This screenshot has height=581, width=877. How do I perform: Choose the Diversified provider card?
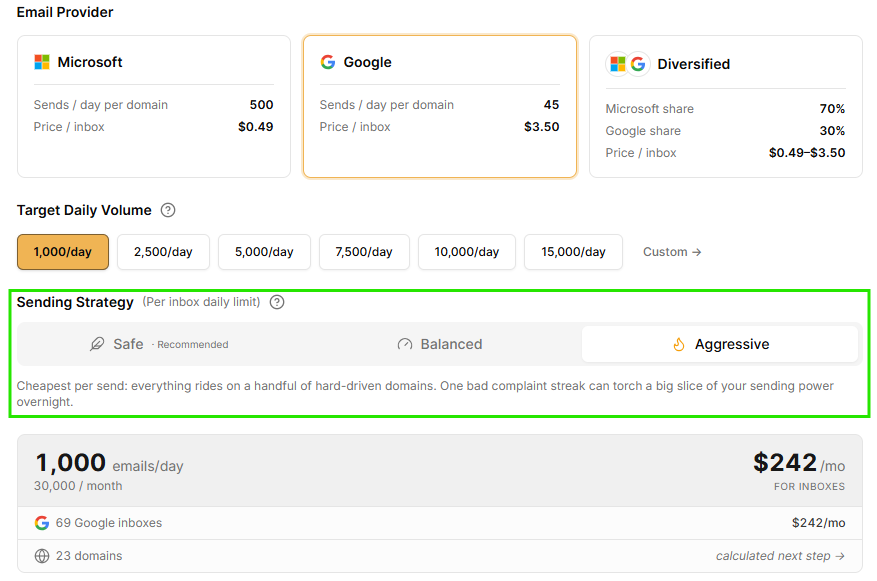point(725,106)
